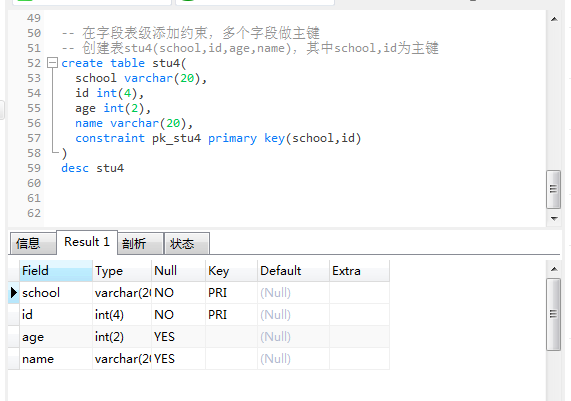Click the editor vertical scrollbar thumb
The width and height of the screenshot is (571, 401).
pos(554,189)
